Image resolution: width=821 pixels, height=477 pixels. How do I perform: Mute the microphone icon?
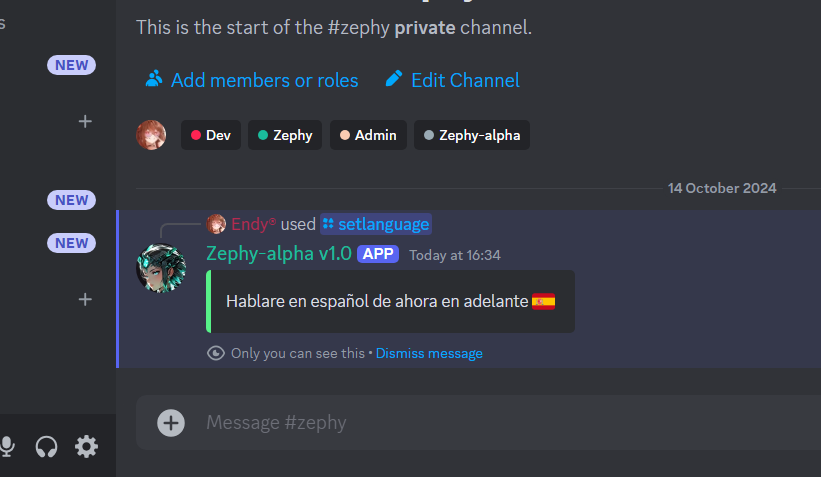pos(7,447)
